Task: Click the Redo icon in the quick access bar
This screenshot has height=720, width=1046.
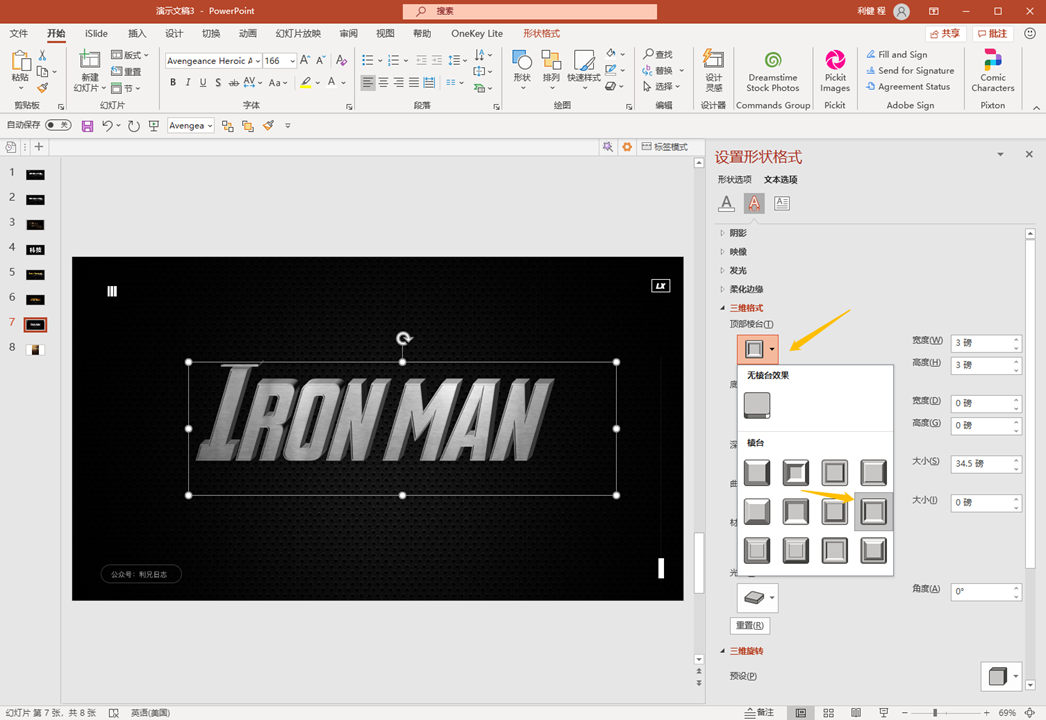Action: click(133, 125)
